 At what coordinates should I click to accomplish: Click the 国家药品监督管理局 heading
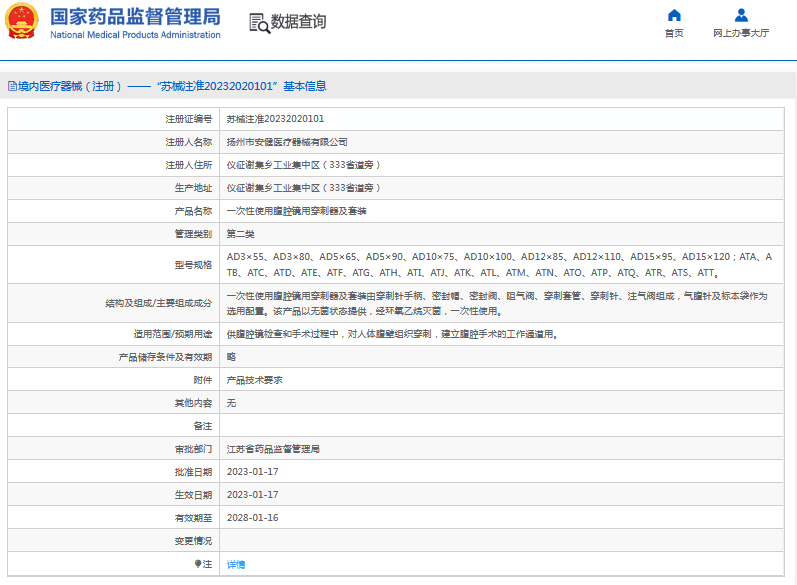click(135, 17)
